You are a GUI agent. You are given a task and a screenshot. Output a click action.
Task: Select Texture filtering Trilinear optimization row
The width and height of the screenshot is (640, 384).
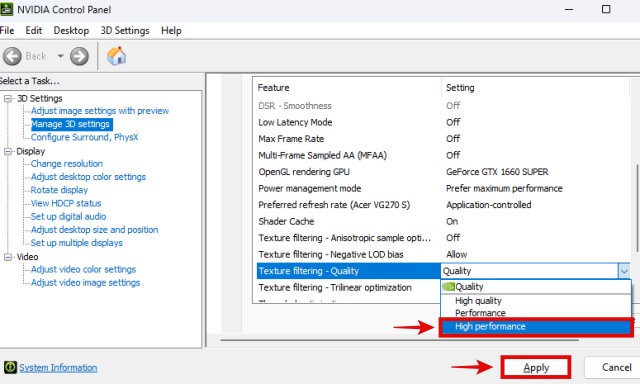[348, 288]
